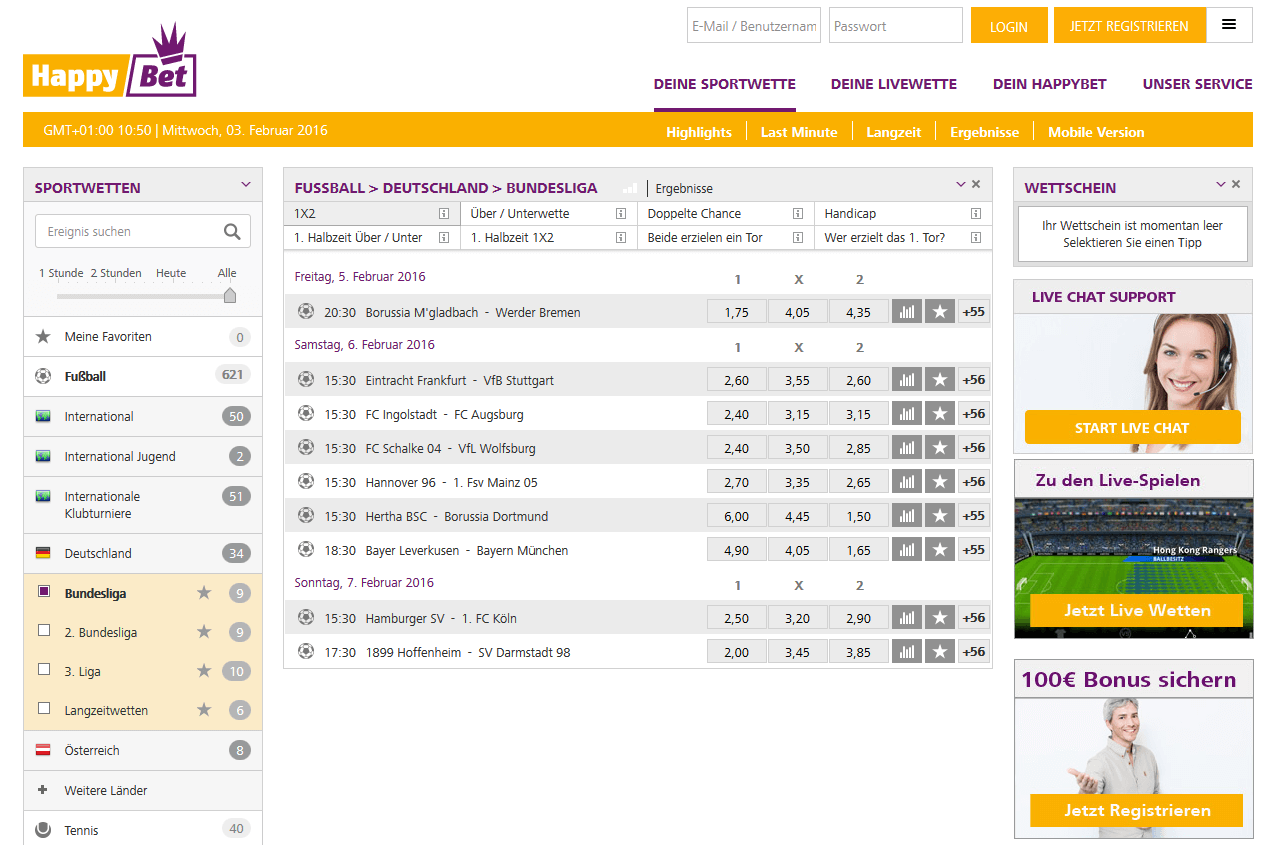Click Jetzt Registrieren in header
Image resolution: width=1271 pixels, height=845 pixels.
[1129, 26]
